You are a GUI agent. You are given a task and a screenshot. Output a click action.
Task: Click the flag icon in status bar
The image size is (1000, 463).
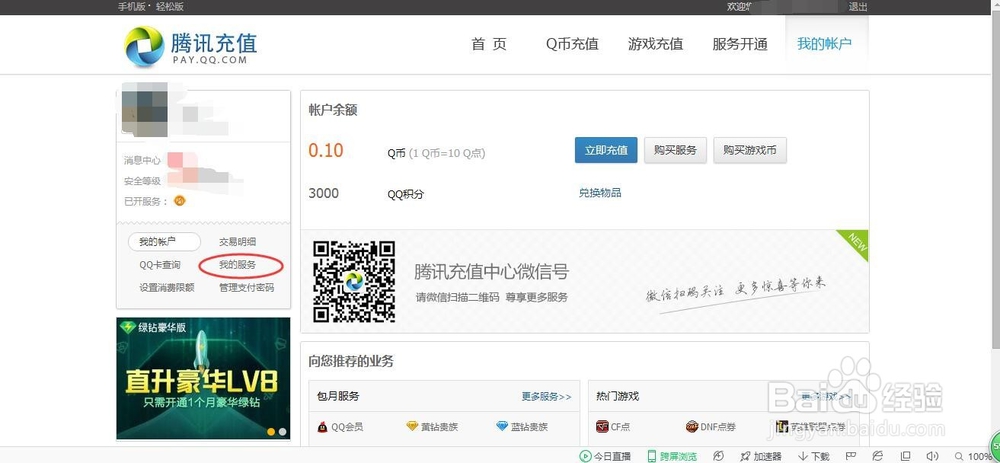[850, 455]
